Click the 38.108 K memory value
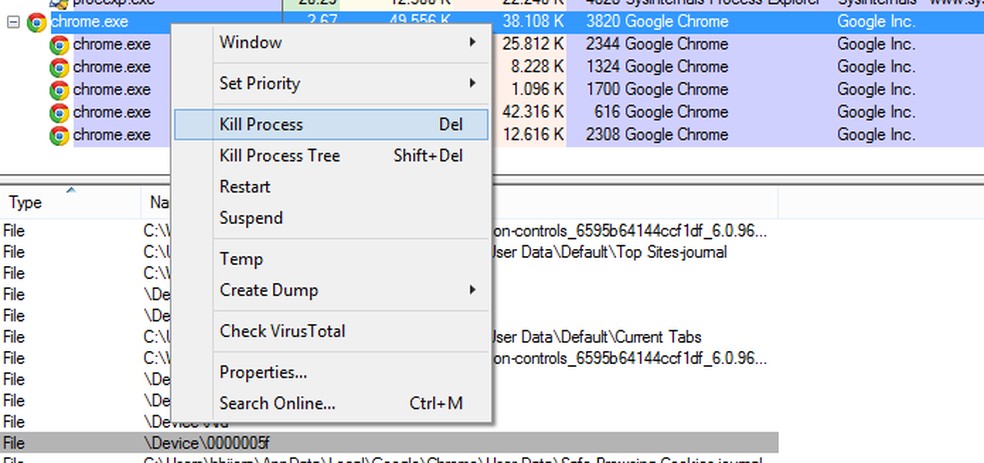 pos(533,22)
